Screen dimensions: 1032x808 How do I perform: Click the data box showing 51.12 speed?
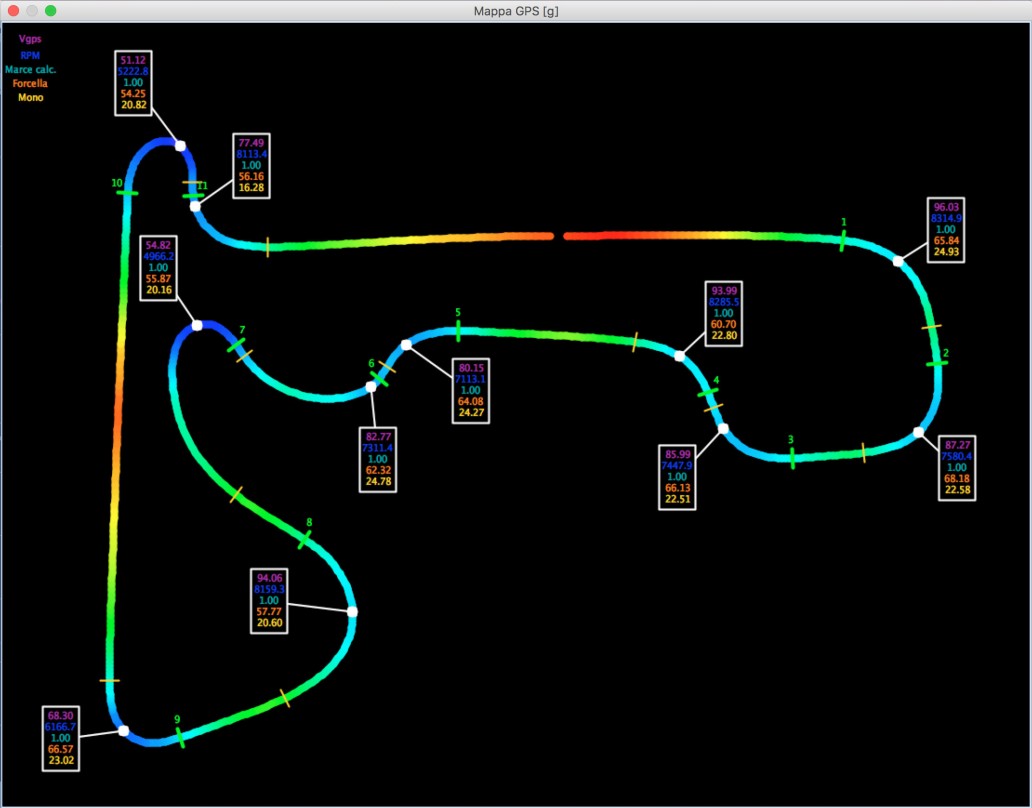tap(133, 84)
